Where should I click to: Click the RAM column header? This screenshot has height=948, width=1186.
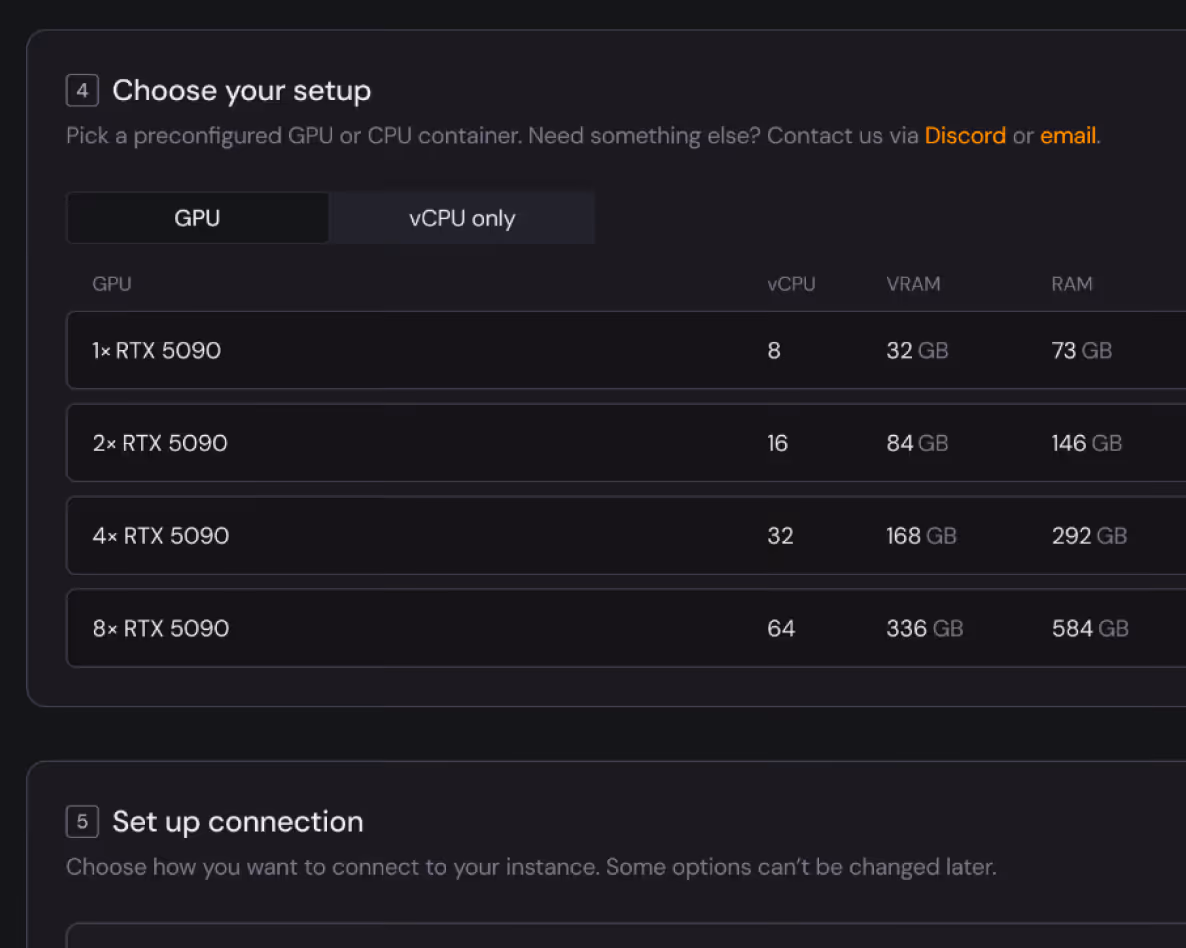(x=1072, y=284)
